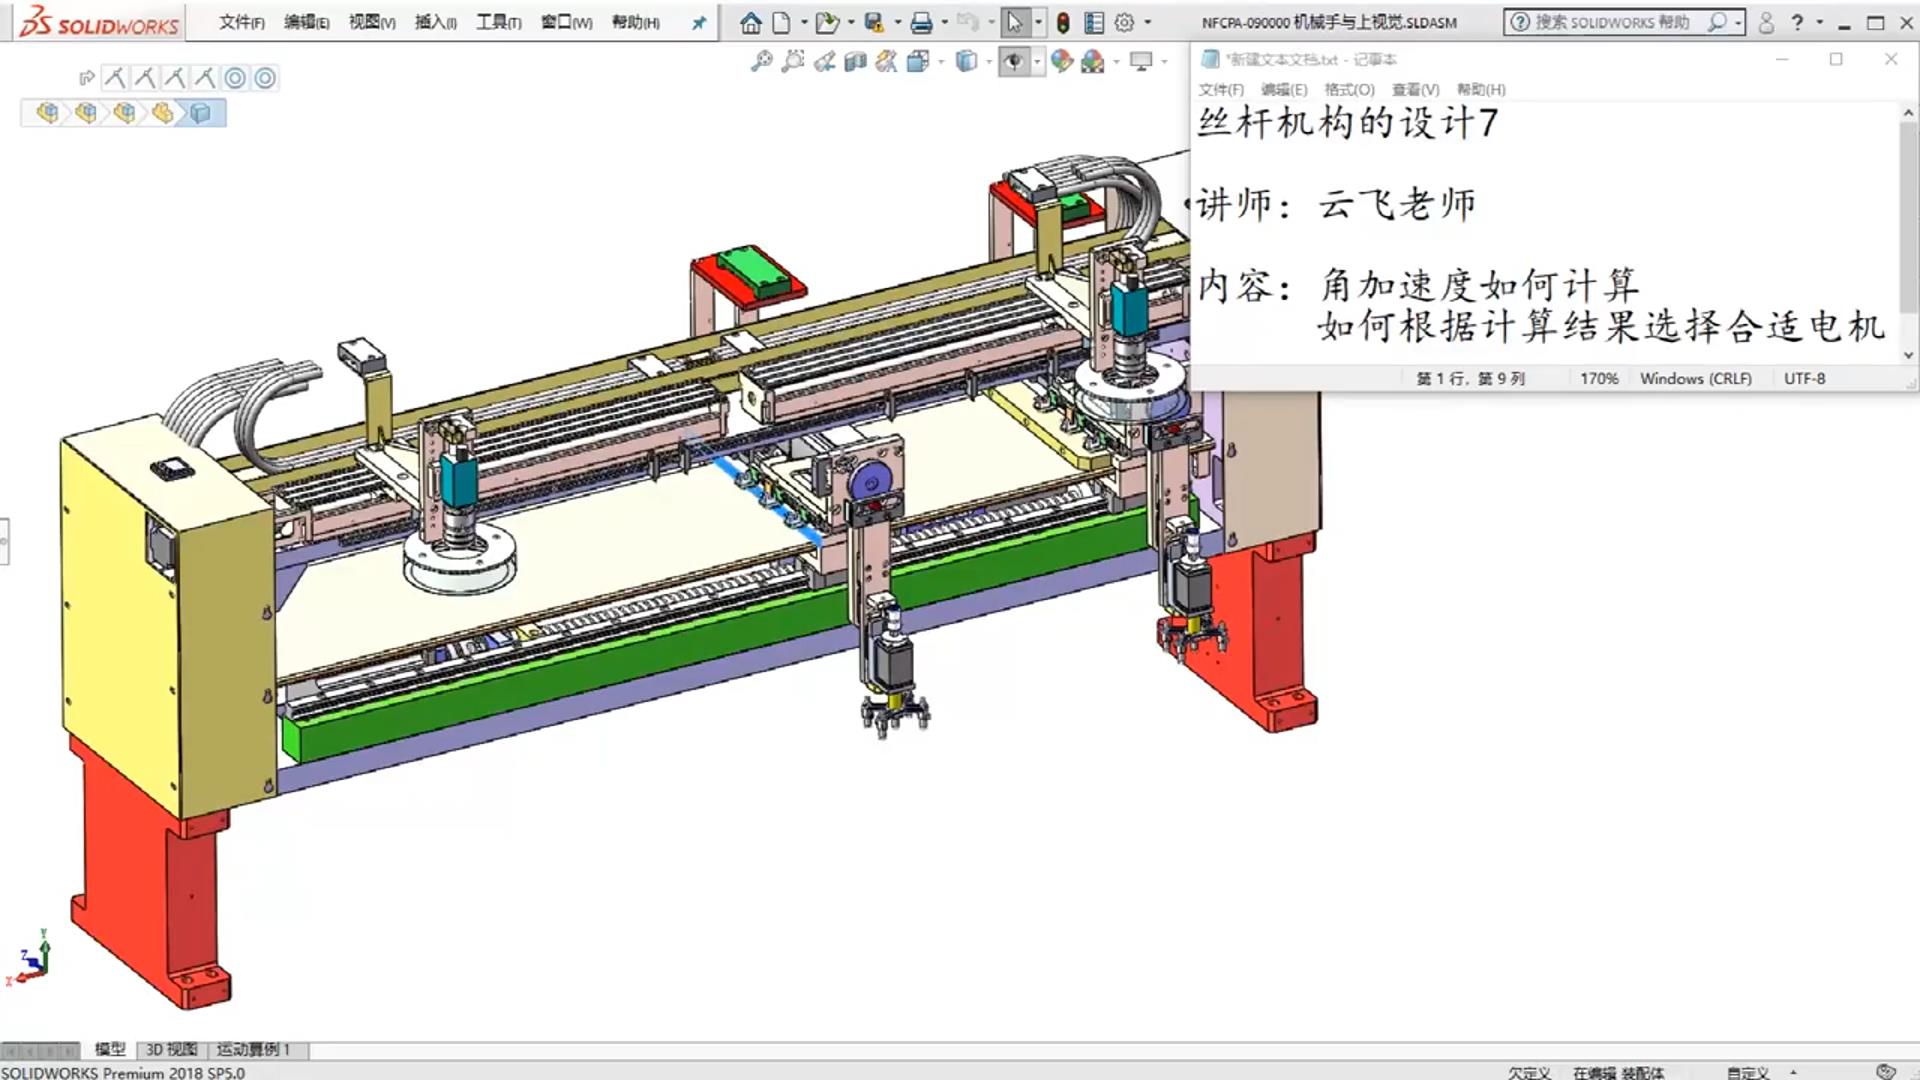Click the SolidWorks help question mark

pyautogui.click(x=1797, y=22)
